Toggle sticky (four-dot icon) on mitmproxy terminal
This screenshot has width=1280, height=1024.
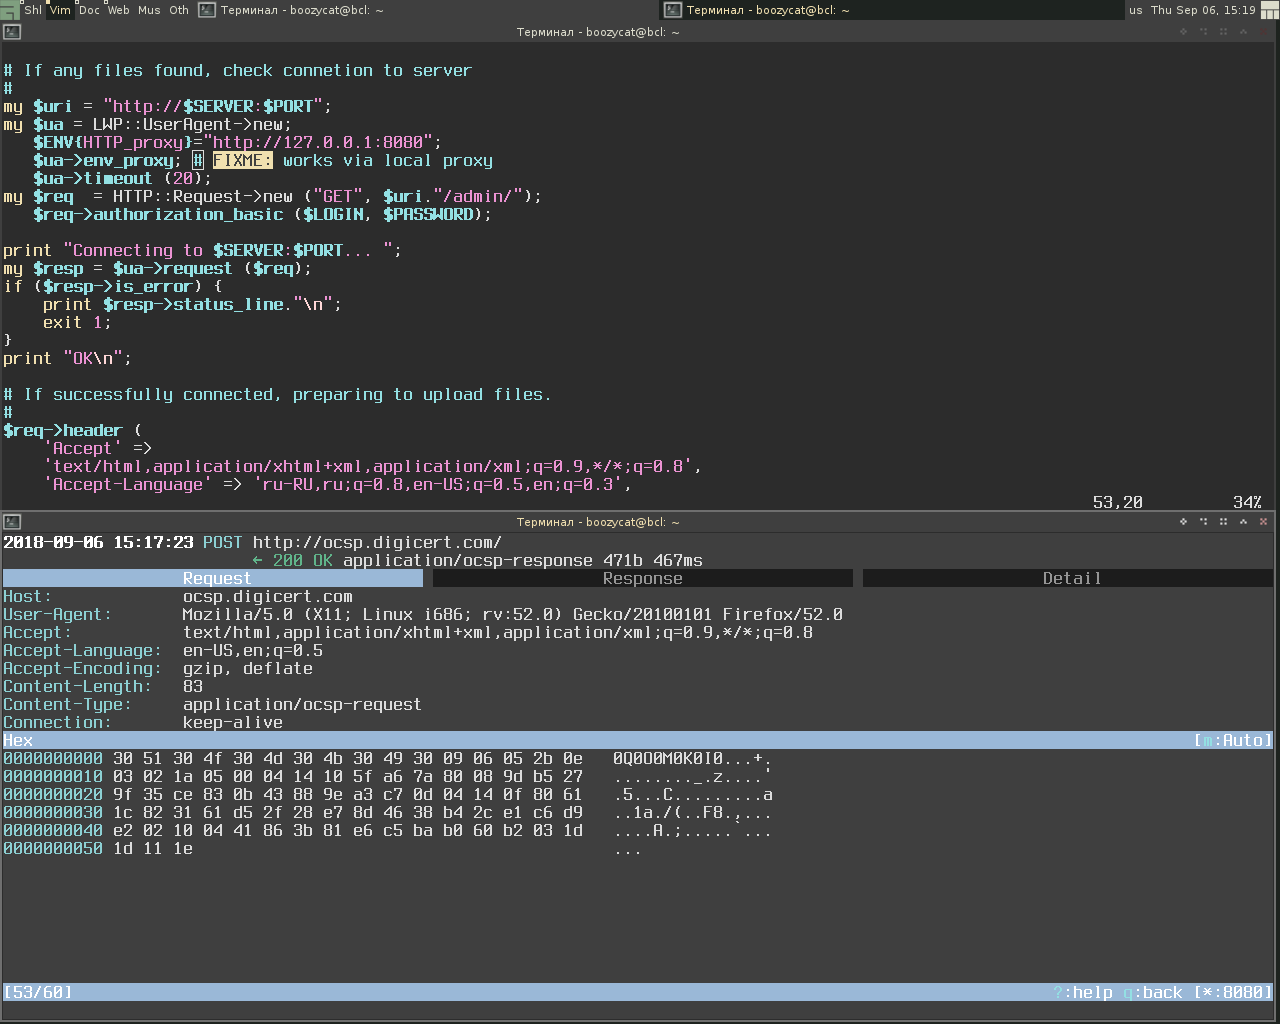[x=1223, y=522]
